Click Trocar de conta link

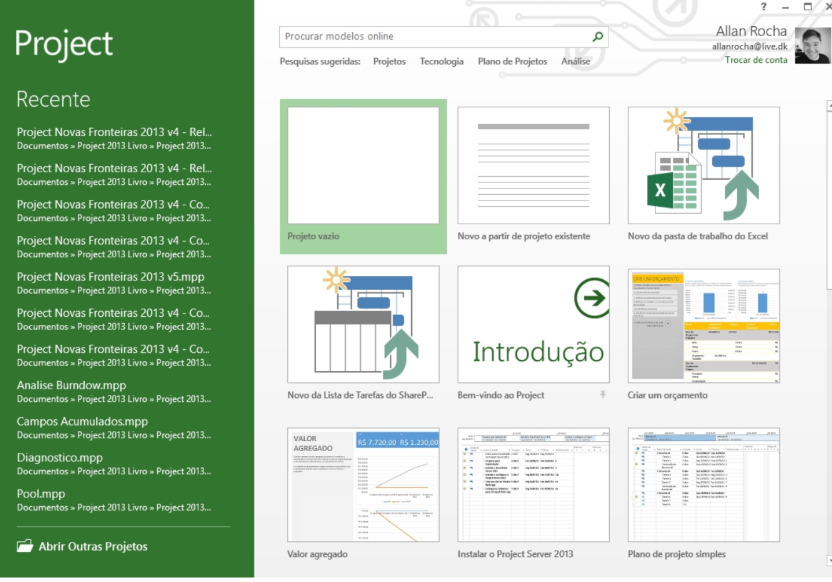755,60
